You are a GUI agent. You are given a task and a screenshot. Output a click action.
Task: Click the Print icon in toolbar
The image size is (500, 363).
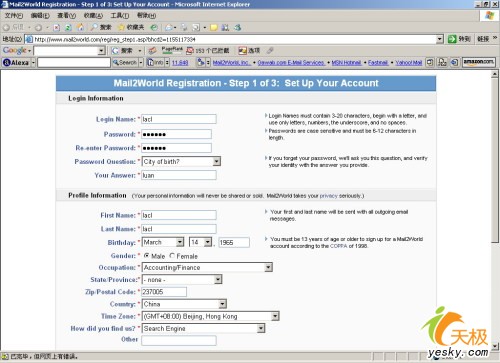[184, 27]
